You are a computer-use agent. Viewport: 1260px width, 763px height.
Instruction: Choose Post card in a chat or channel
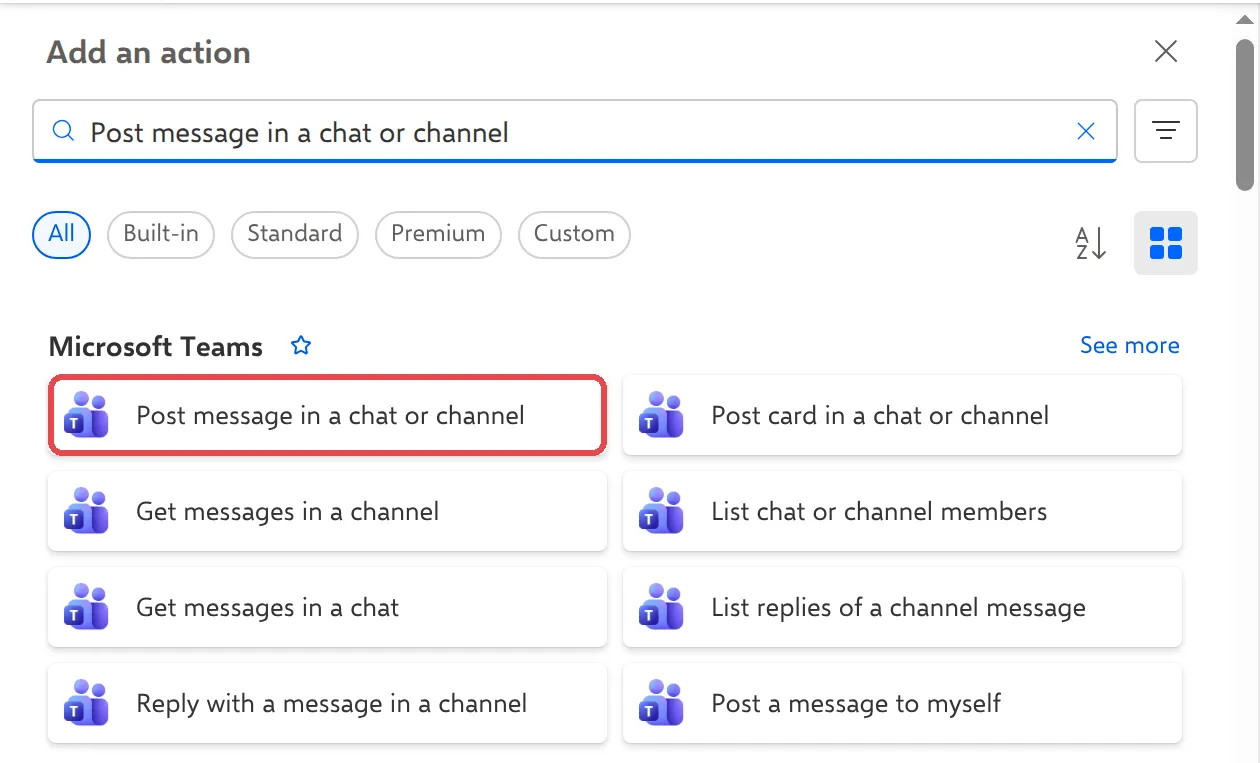pyautogui.click(x=902, y=415)
